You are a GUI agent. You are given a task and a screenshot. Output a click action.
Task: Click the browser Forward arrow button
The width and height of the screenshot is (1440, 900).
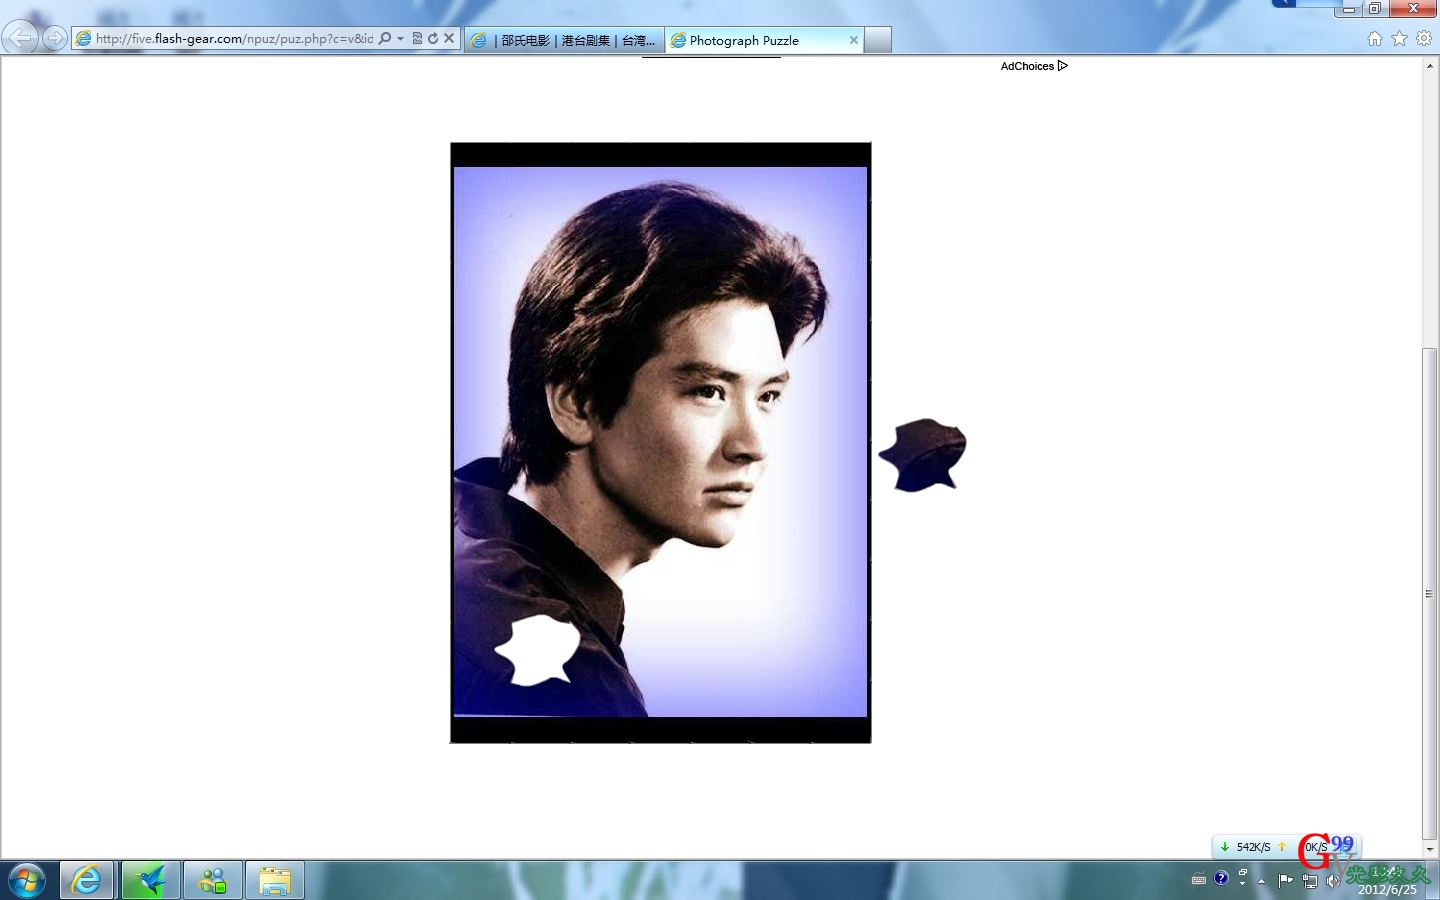tap(55, 38)
